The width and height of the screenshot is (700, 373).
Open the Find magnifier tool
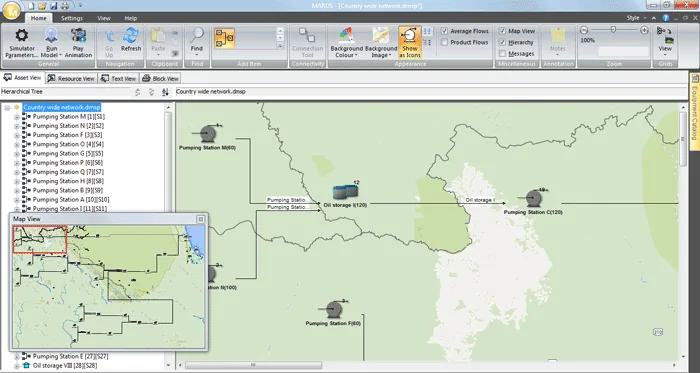pos(196,35)
